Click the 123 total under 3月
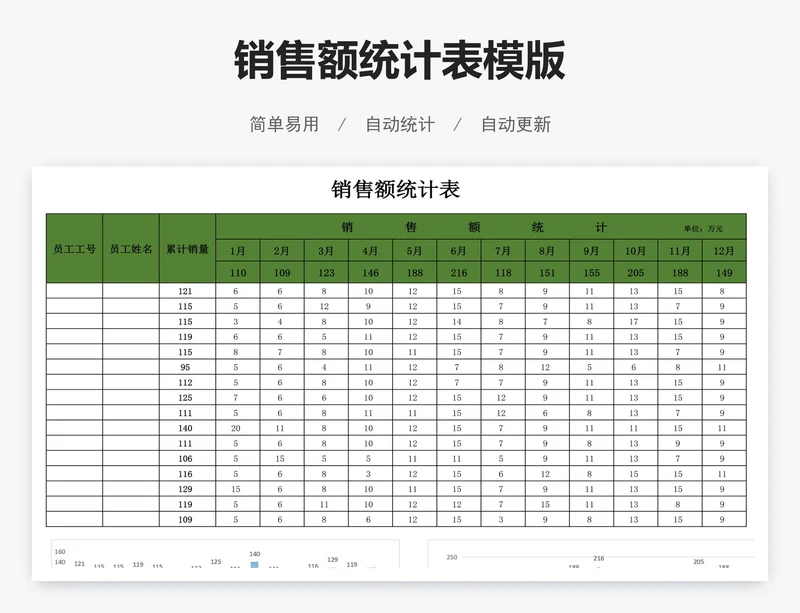 (327, 273)
